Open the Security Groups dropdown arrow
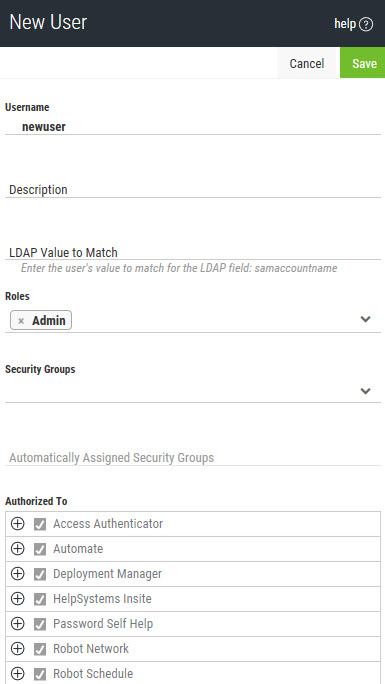The width and height of the screenshot is (385, 684). click(365, 391)
